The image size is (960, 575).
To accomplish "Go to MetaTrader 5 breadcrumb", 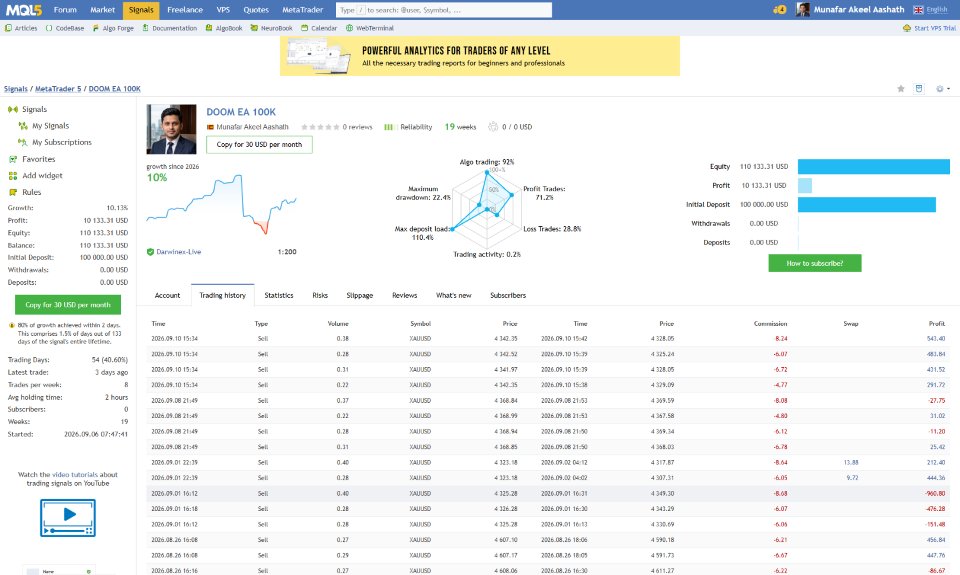I will click(x=58, y=89).
